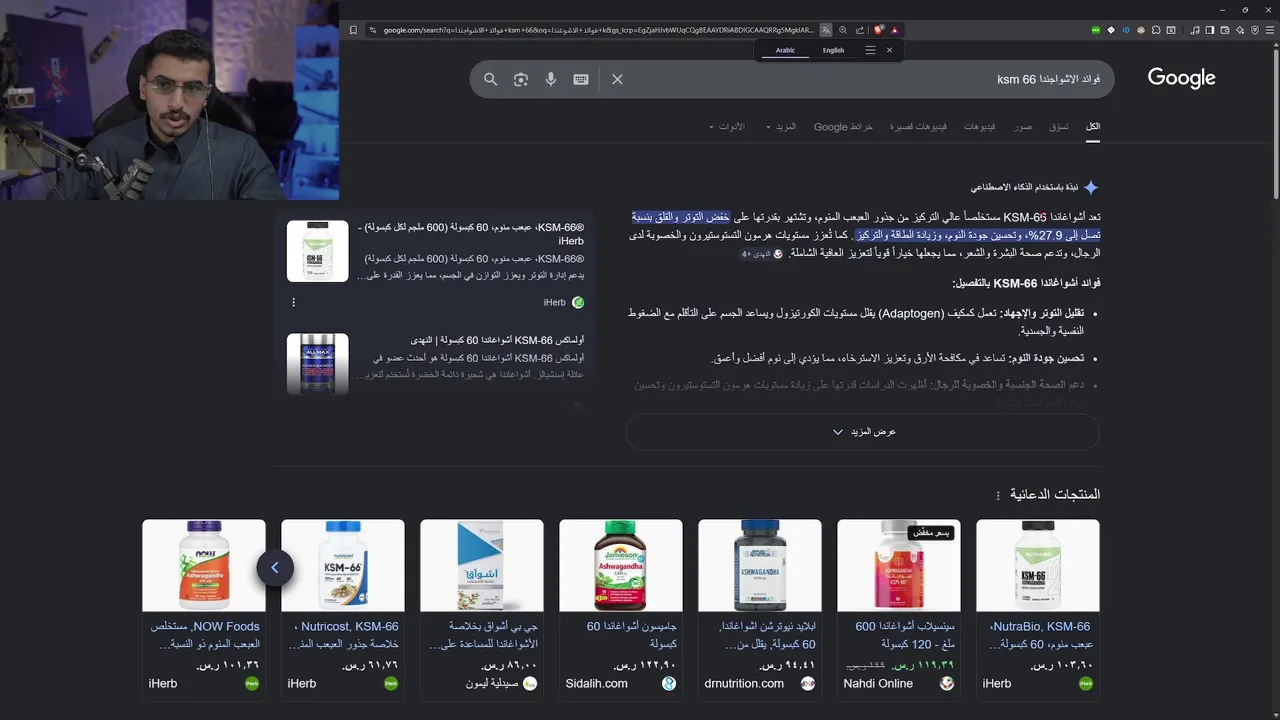Open the Nahdi Online 120 capsule product image
Image resolution: width=1280 pixels, height=720 pixels.
[x=899, y=566]
